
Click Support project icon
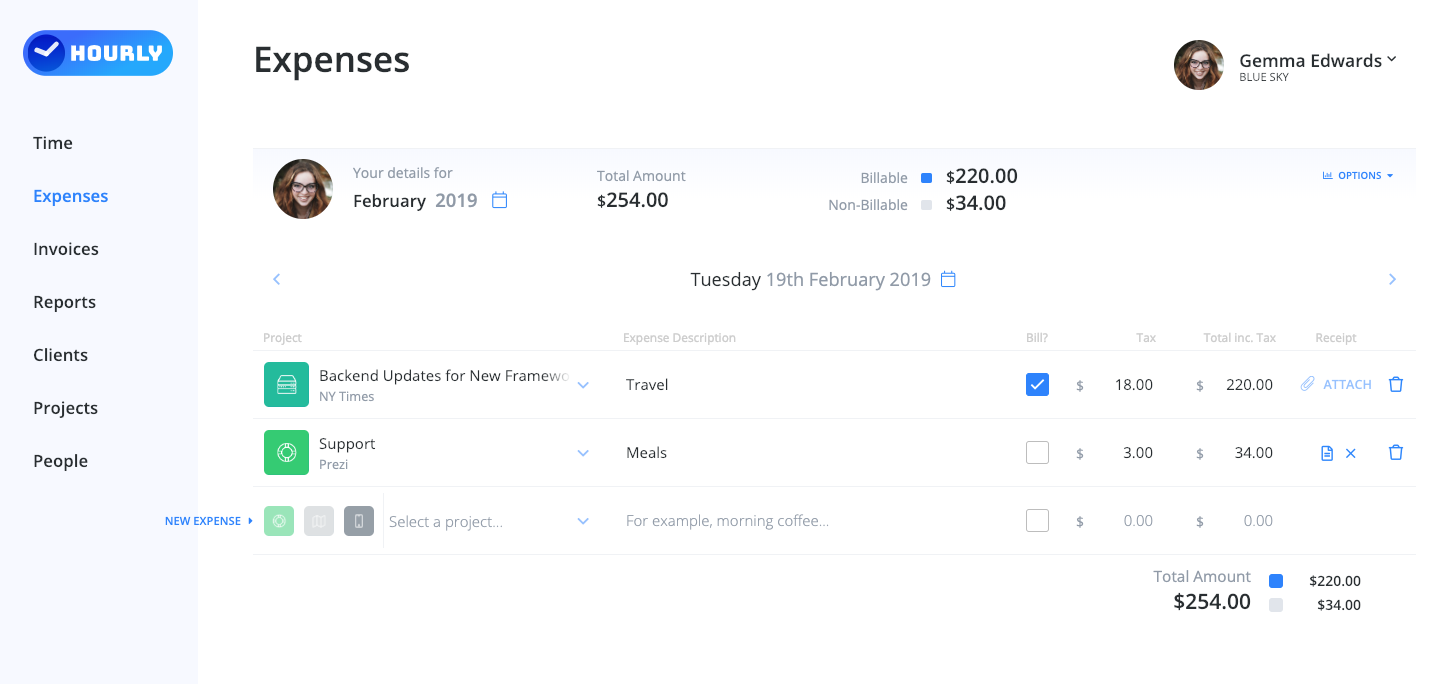point(286,453)
